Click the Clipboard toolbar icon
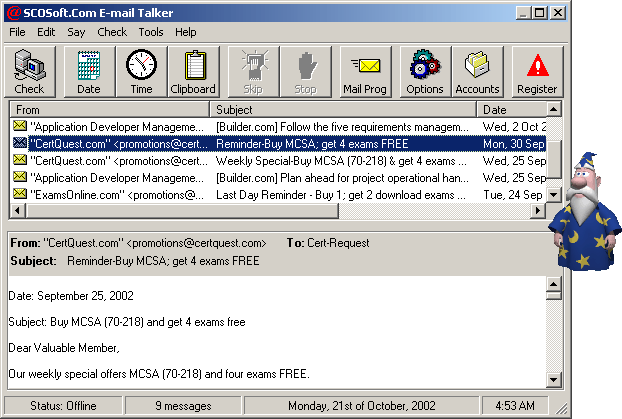The height and width of the screenshot is (419, 622). [x=193, y=72]
